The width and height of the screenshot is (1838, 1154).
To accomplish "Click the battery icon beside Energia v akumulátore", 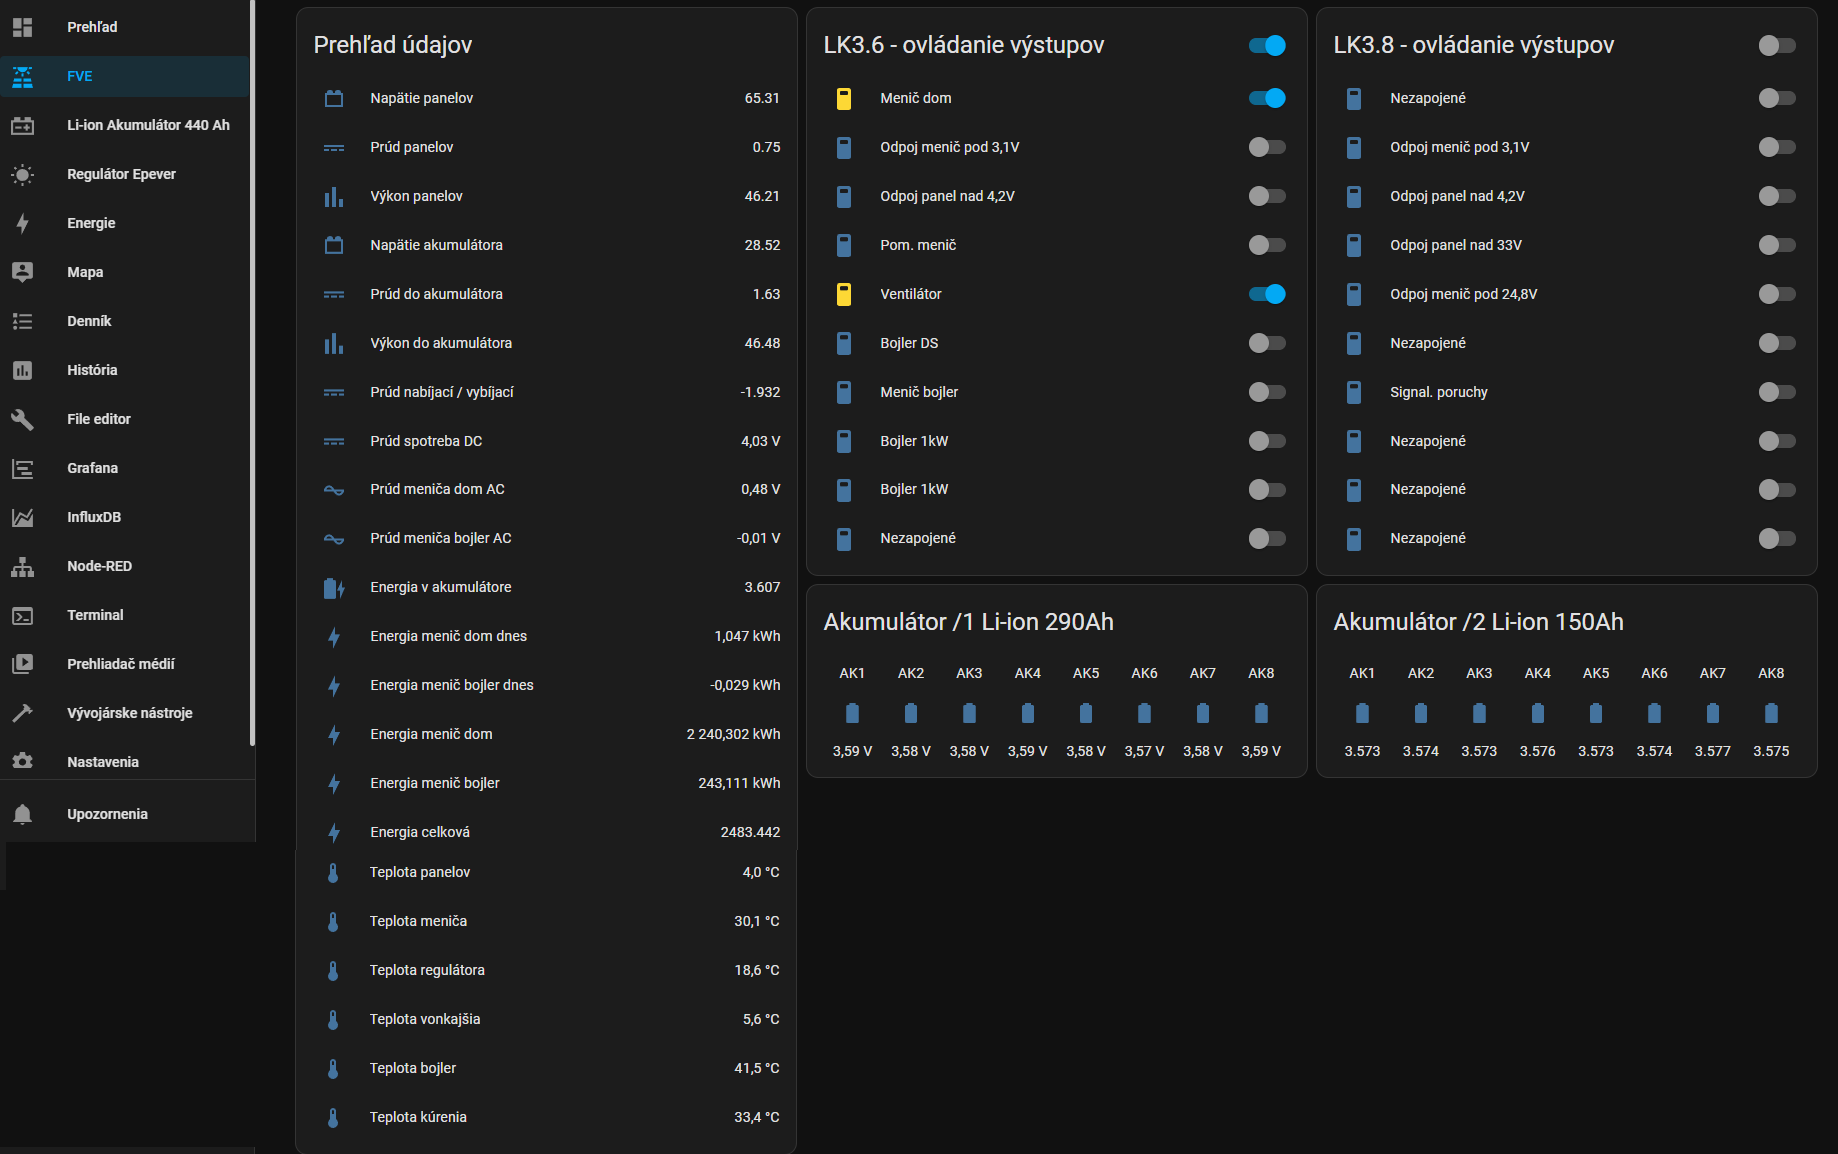I will 333,588.
